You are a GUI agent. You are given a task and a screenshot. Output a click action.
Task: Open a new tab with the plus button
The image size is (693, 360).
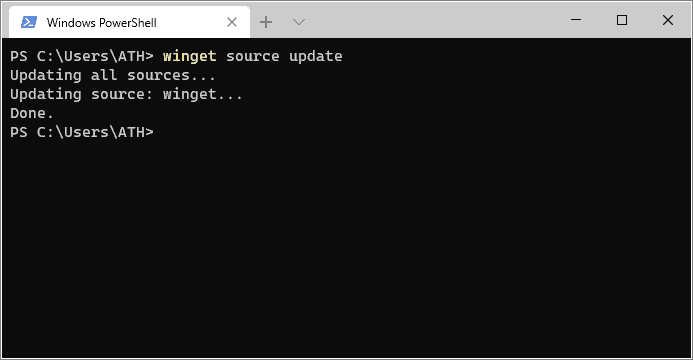pyautogui.click(x=266, y=22)
